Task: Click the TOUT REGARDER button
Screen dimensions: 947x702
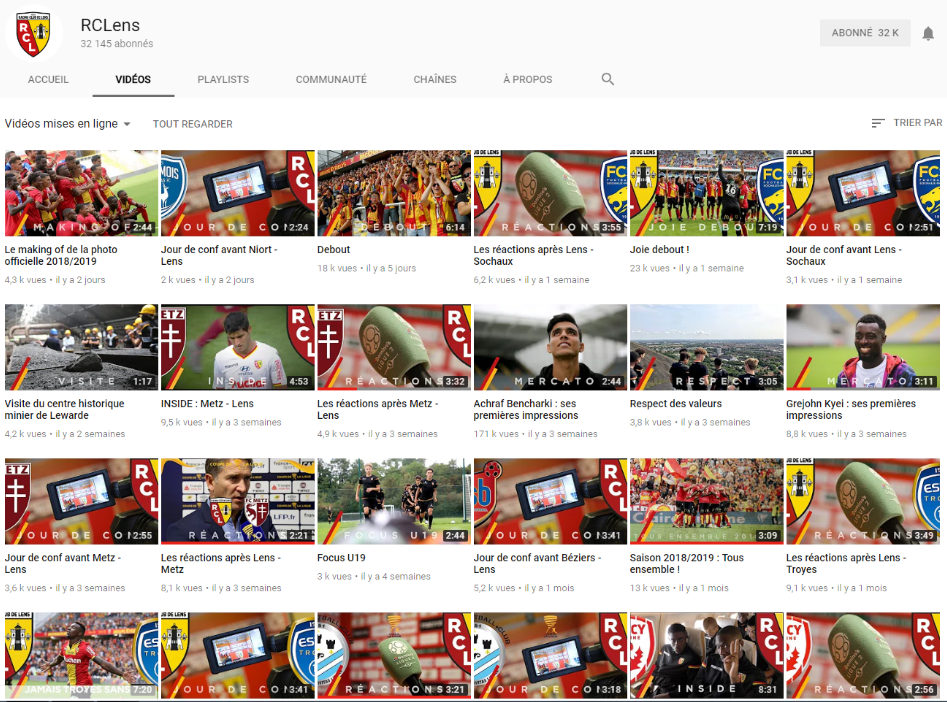Action: [192, 124]
